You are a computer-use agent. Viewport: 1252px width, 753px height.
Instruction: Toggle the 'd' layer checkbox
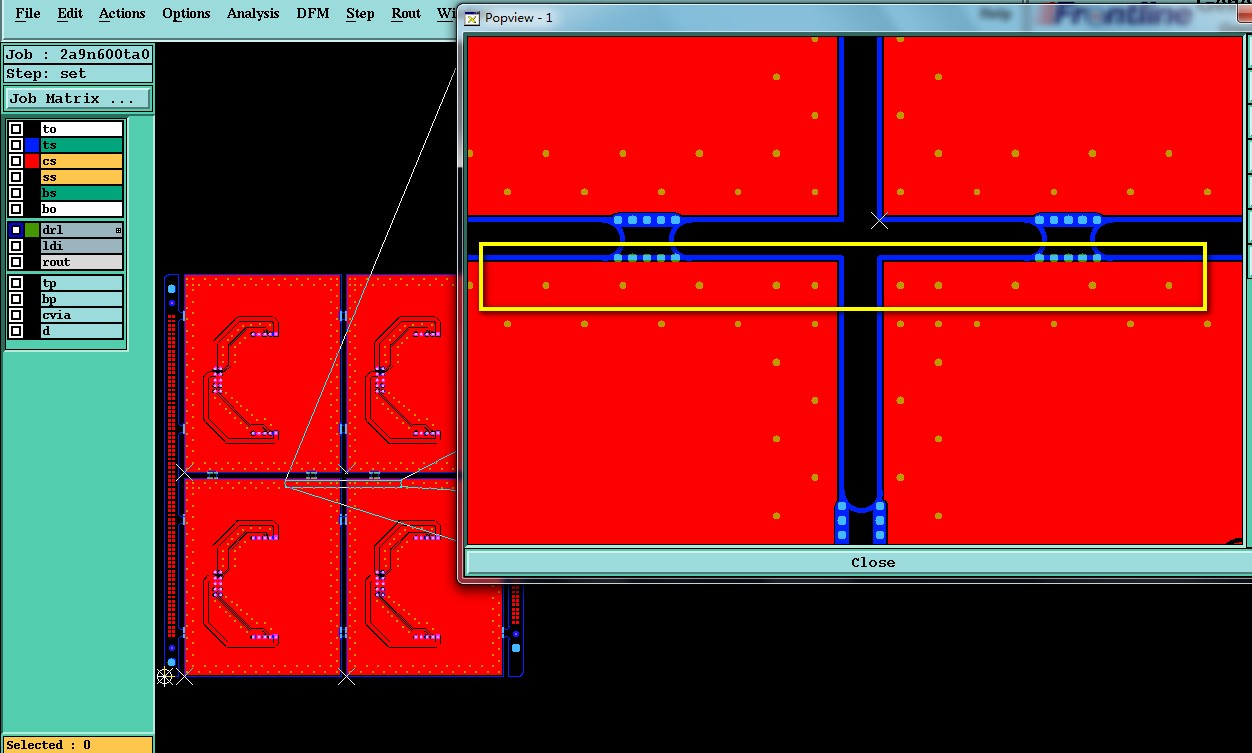[16, 331]
